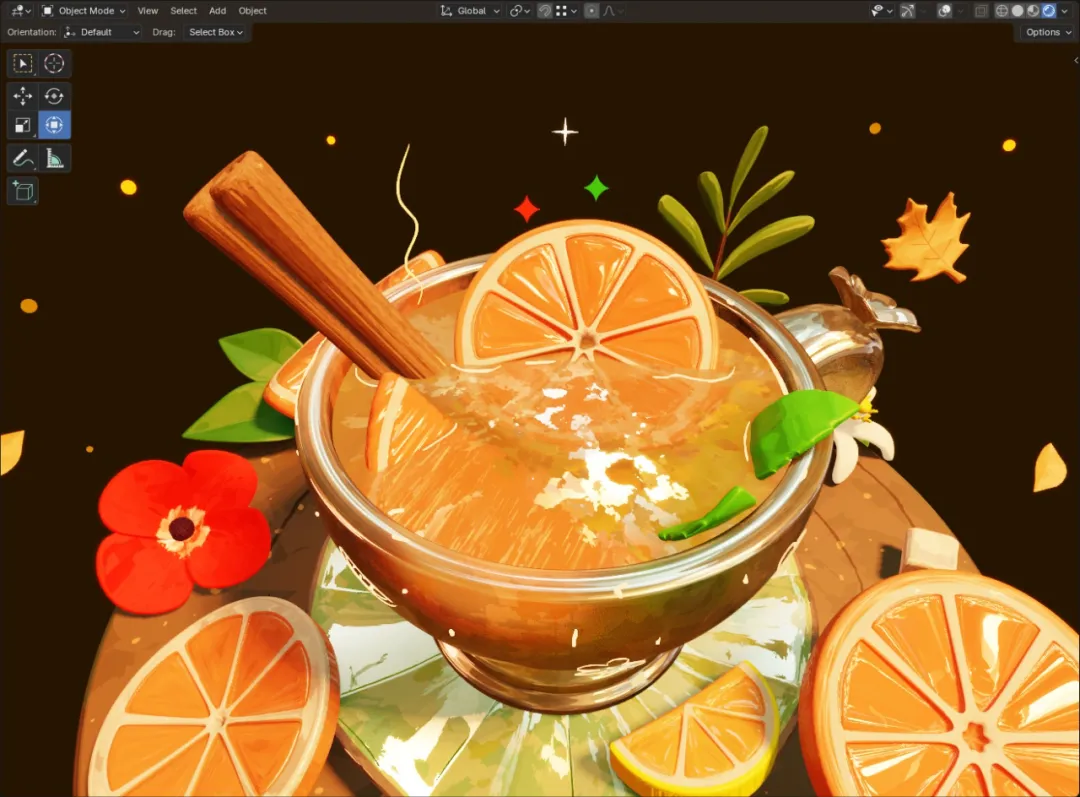Toggle viewport gizmos display
Image resolution: width=1080 pixels, height=797 pixels.
pyautogui.click(x=907, y=10)
